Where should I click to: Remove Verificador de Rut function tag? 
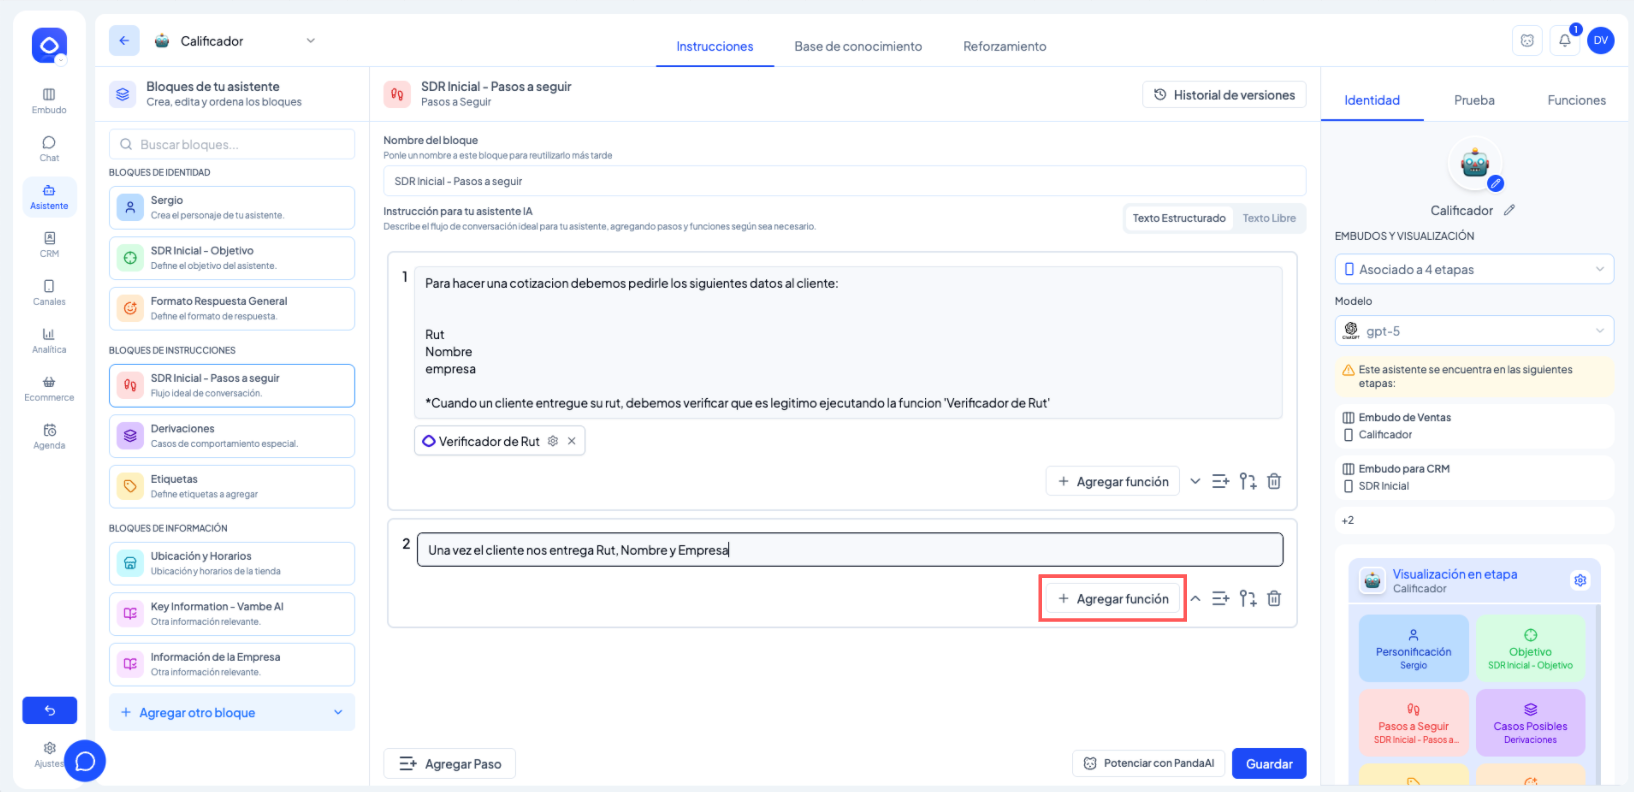pyautogui.click(x=572, y=441)
